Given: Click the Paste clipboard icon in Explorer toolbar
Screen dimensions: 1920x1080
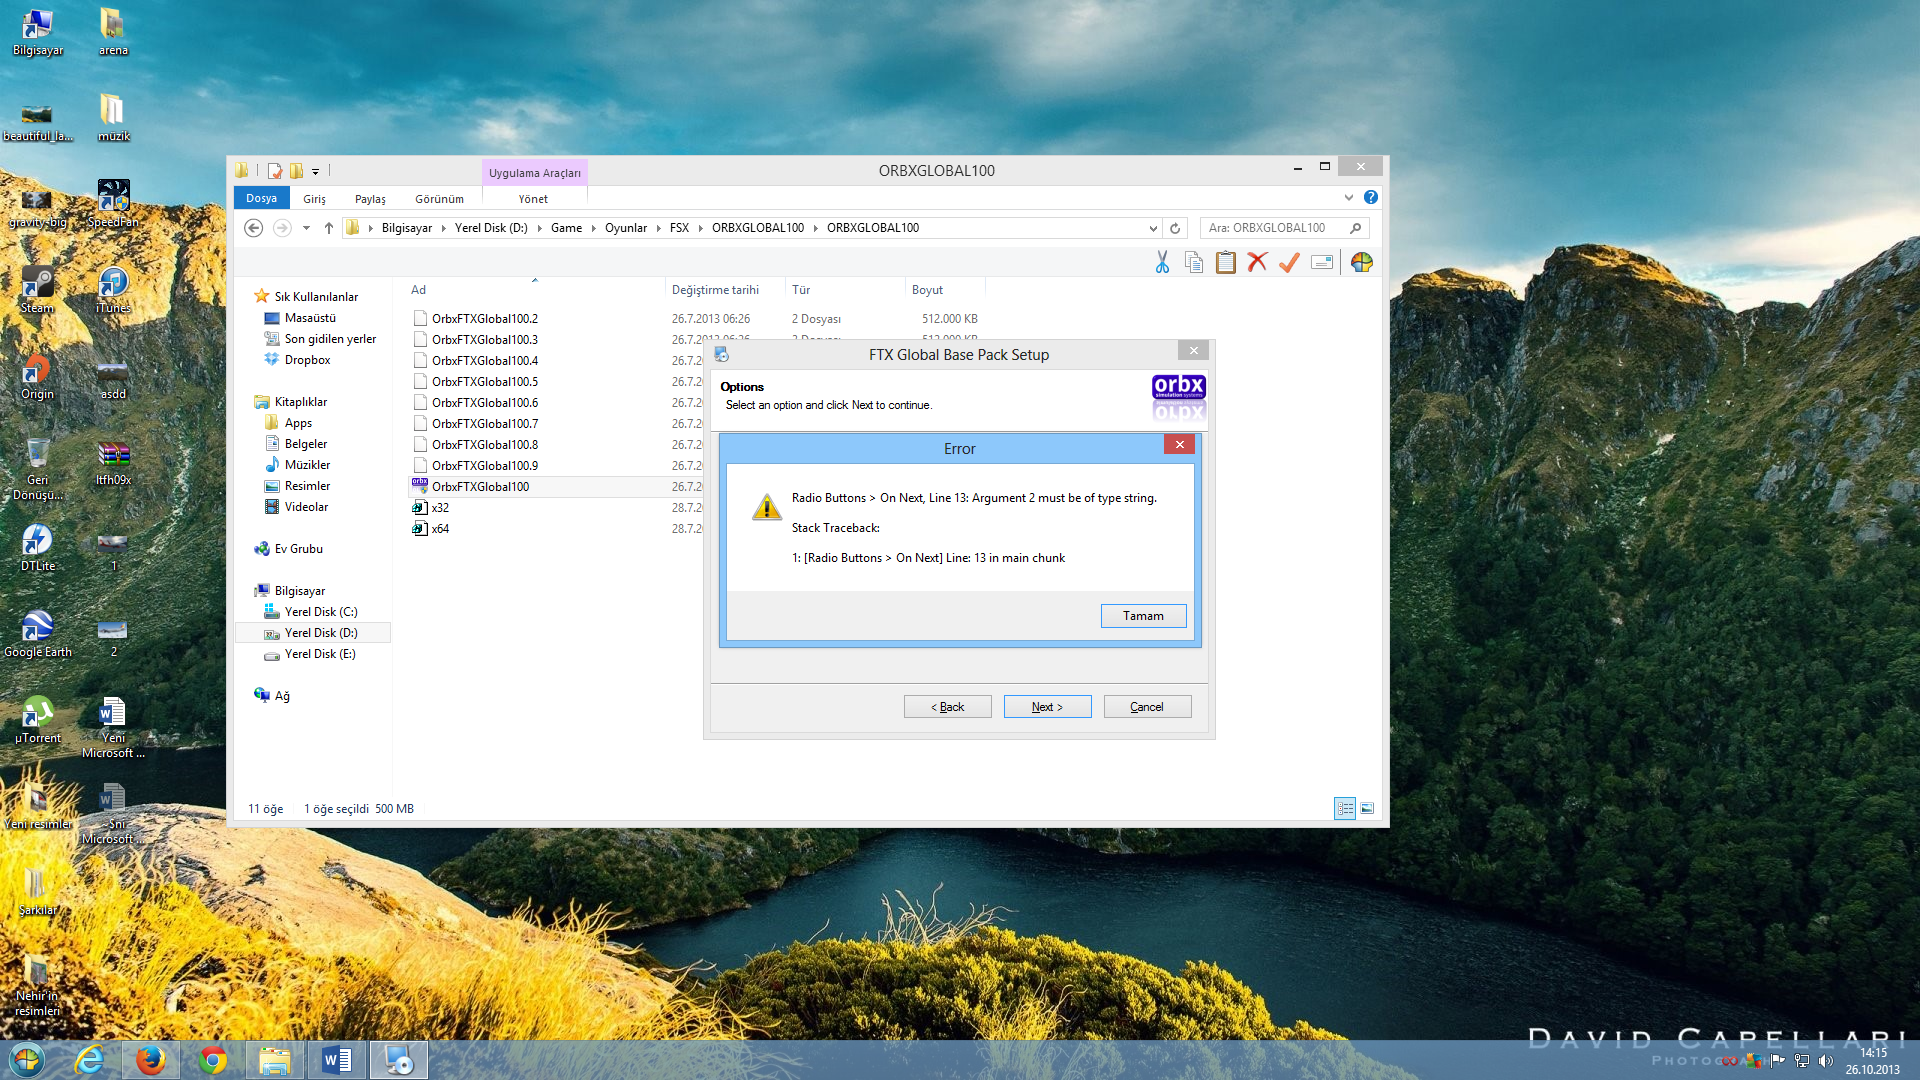Looking at the screenshot, I should [1225, 262].
